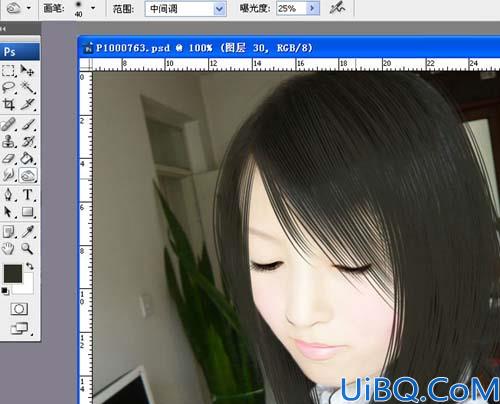This screenshot has width=500, height=404.
Task: Reset default foreground and background colors
Action: (5, 291)
